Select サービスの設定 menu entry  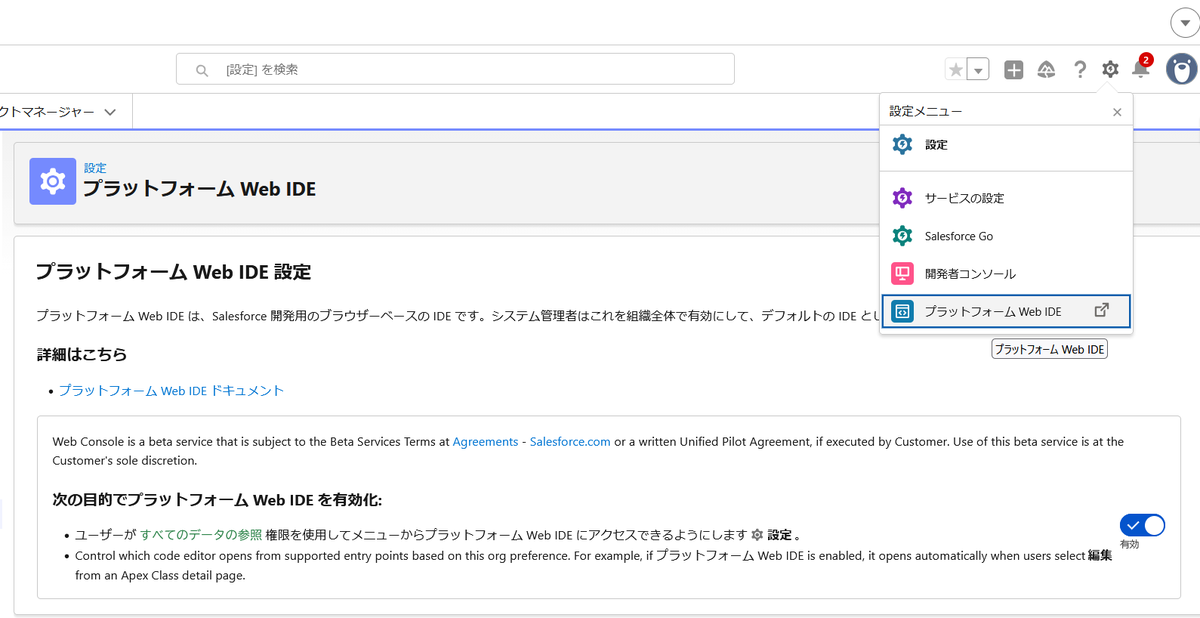1006,198
